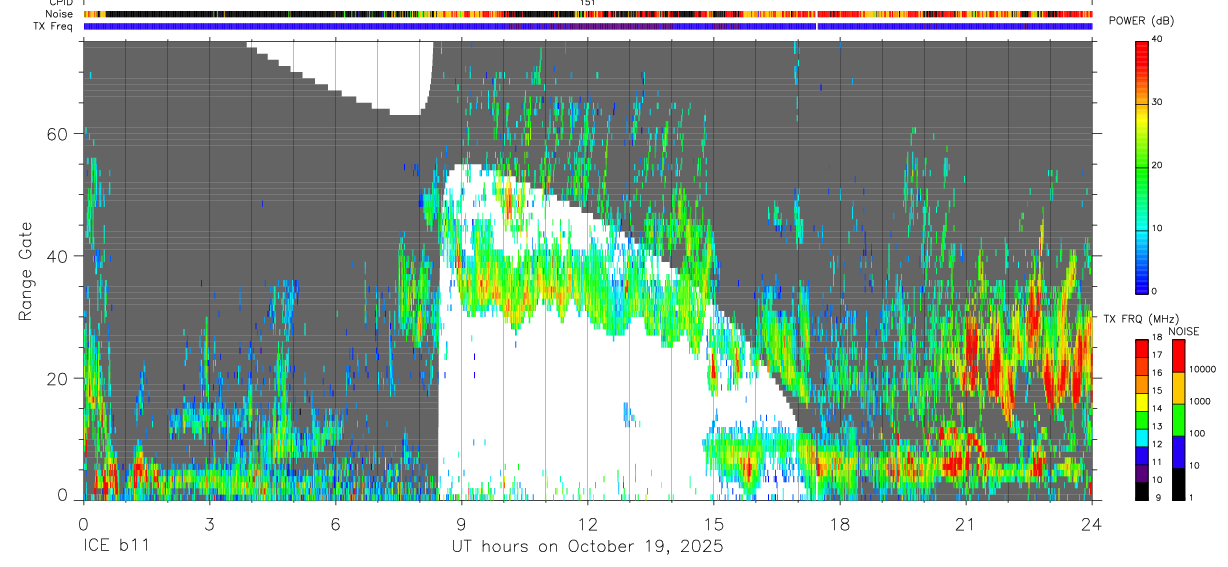
Task: Click the noise scale value 10000
Action: point(1202,370)
